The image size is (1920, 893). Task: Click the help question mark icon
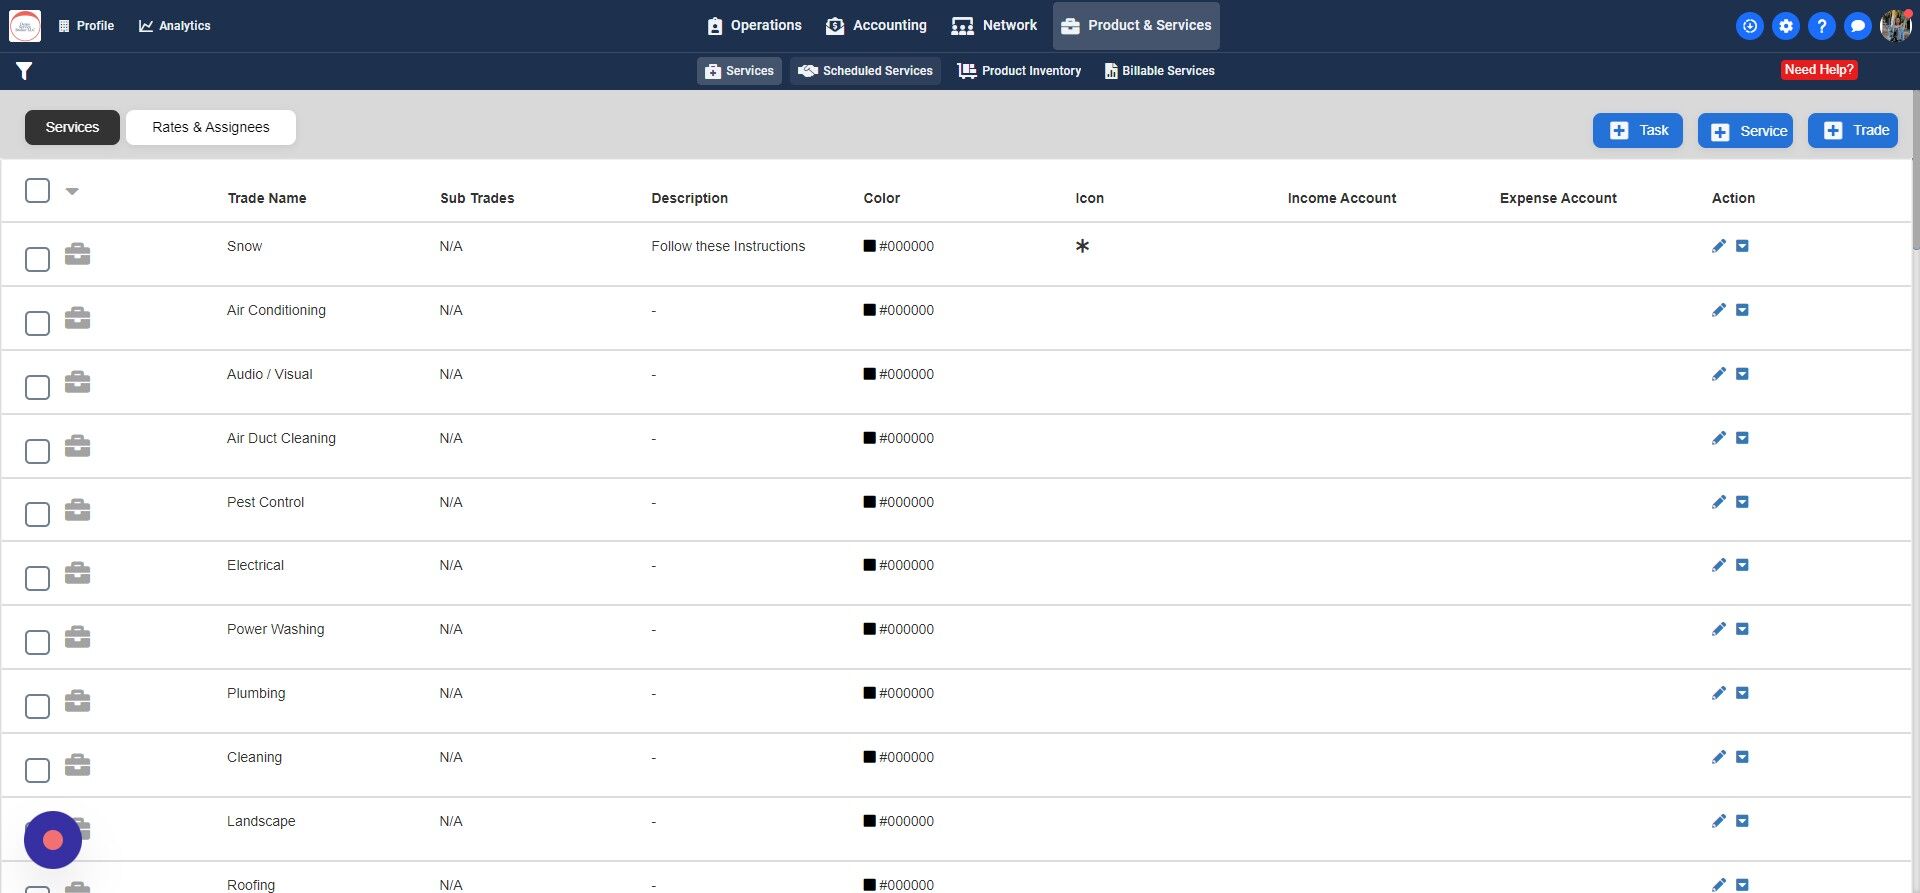[x=1822, y=26]
